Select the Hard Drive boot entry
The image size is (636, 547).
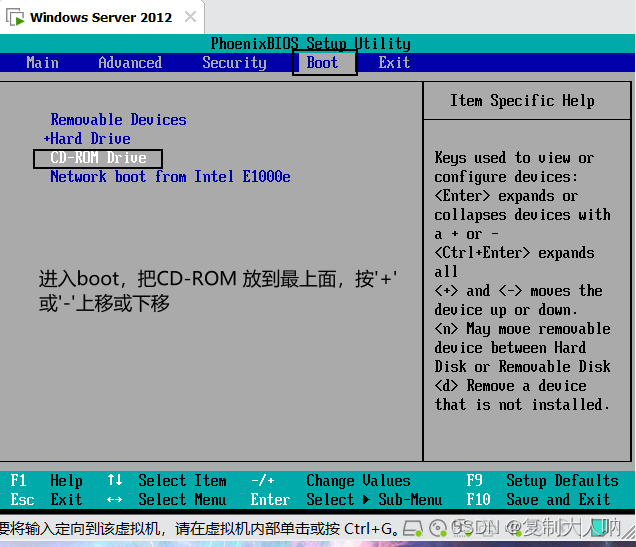90,139
